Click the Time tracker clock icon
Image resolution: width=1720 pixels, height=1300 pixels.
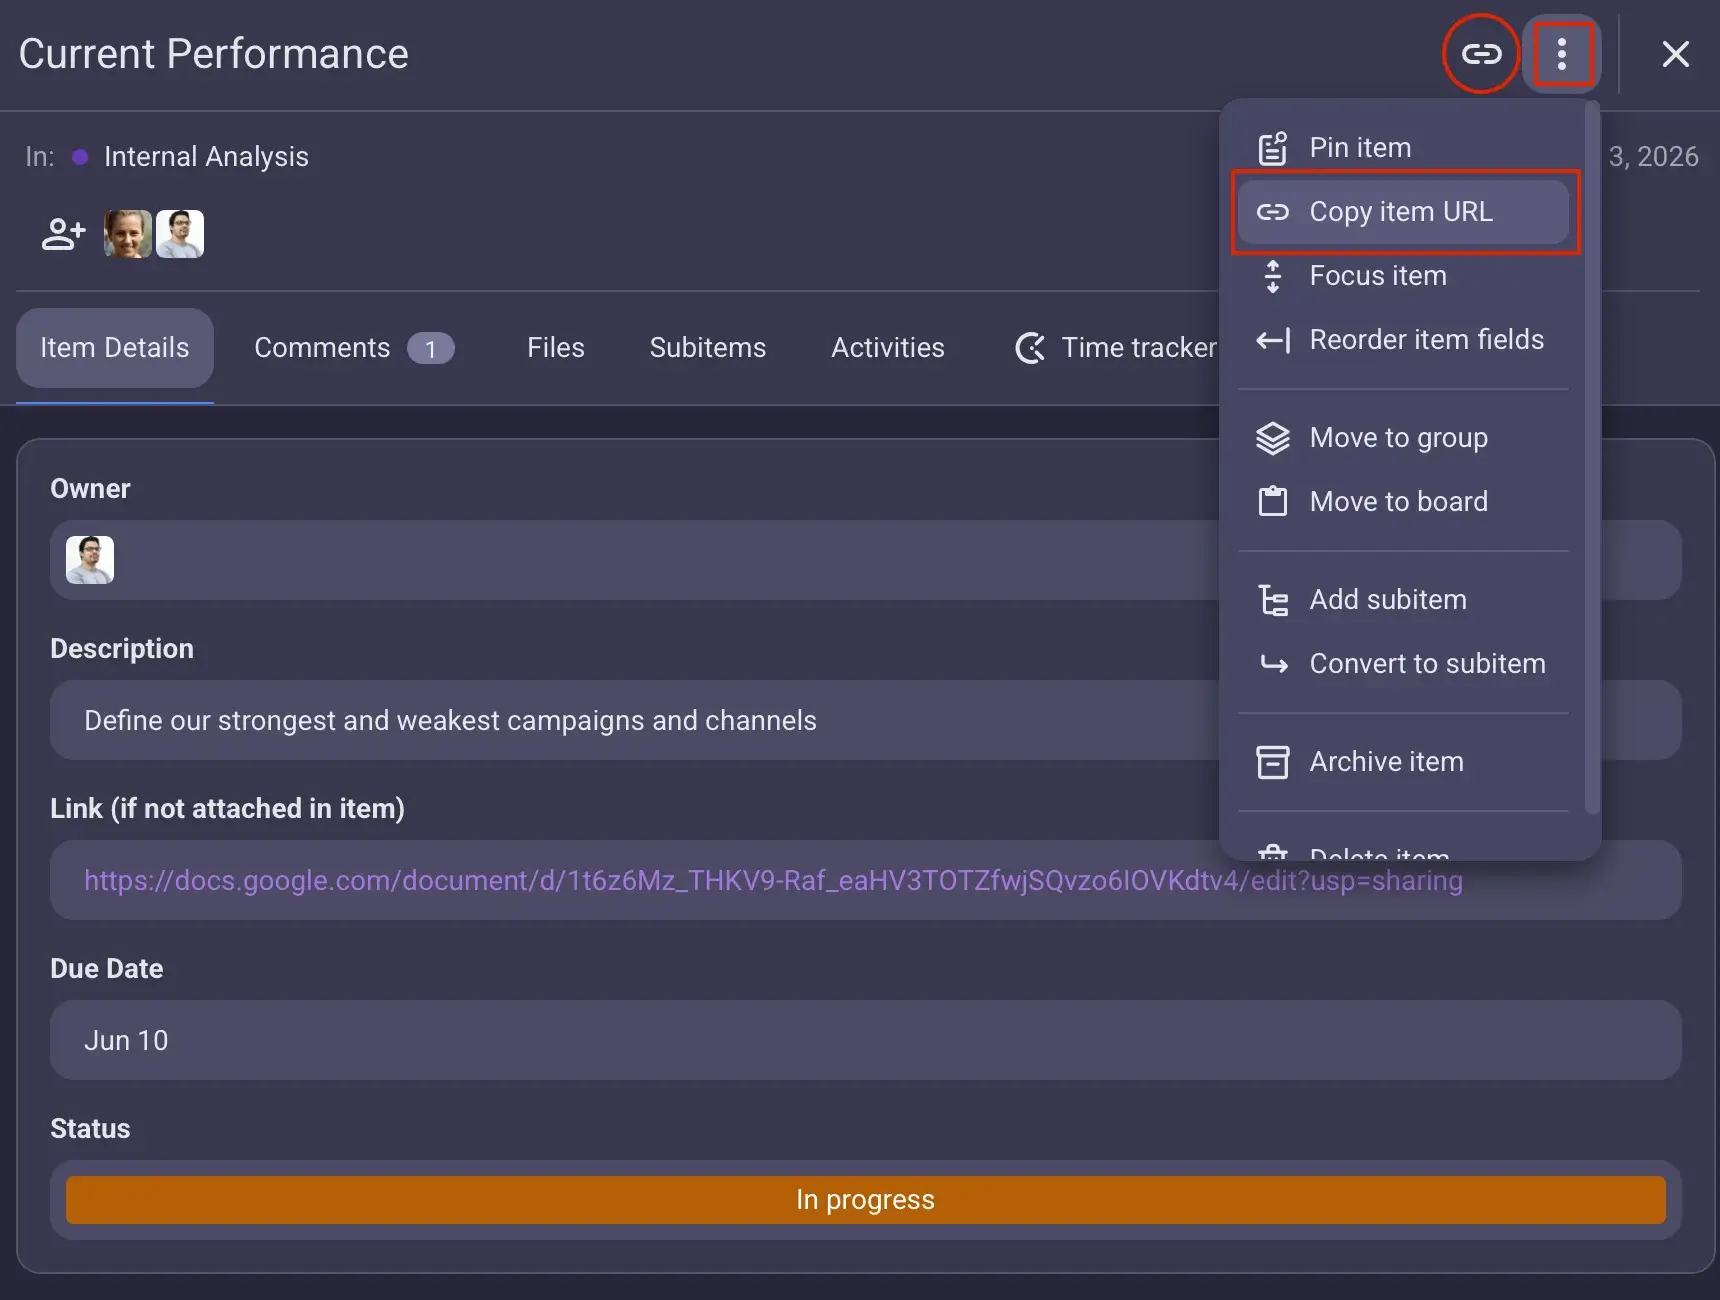point(1031,348)
